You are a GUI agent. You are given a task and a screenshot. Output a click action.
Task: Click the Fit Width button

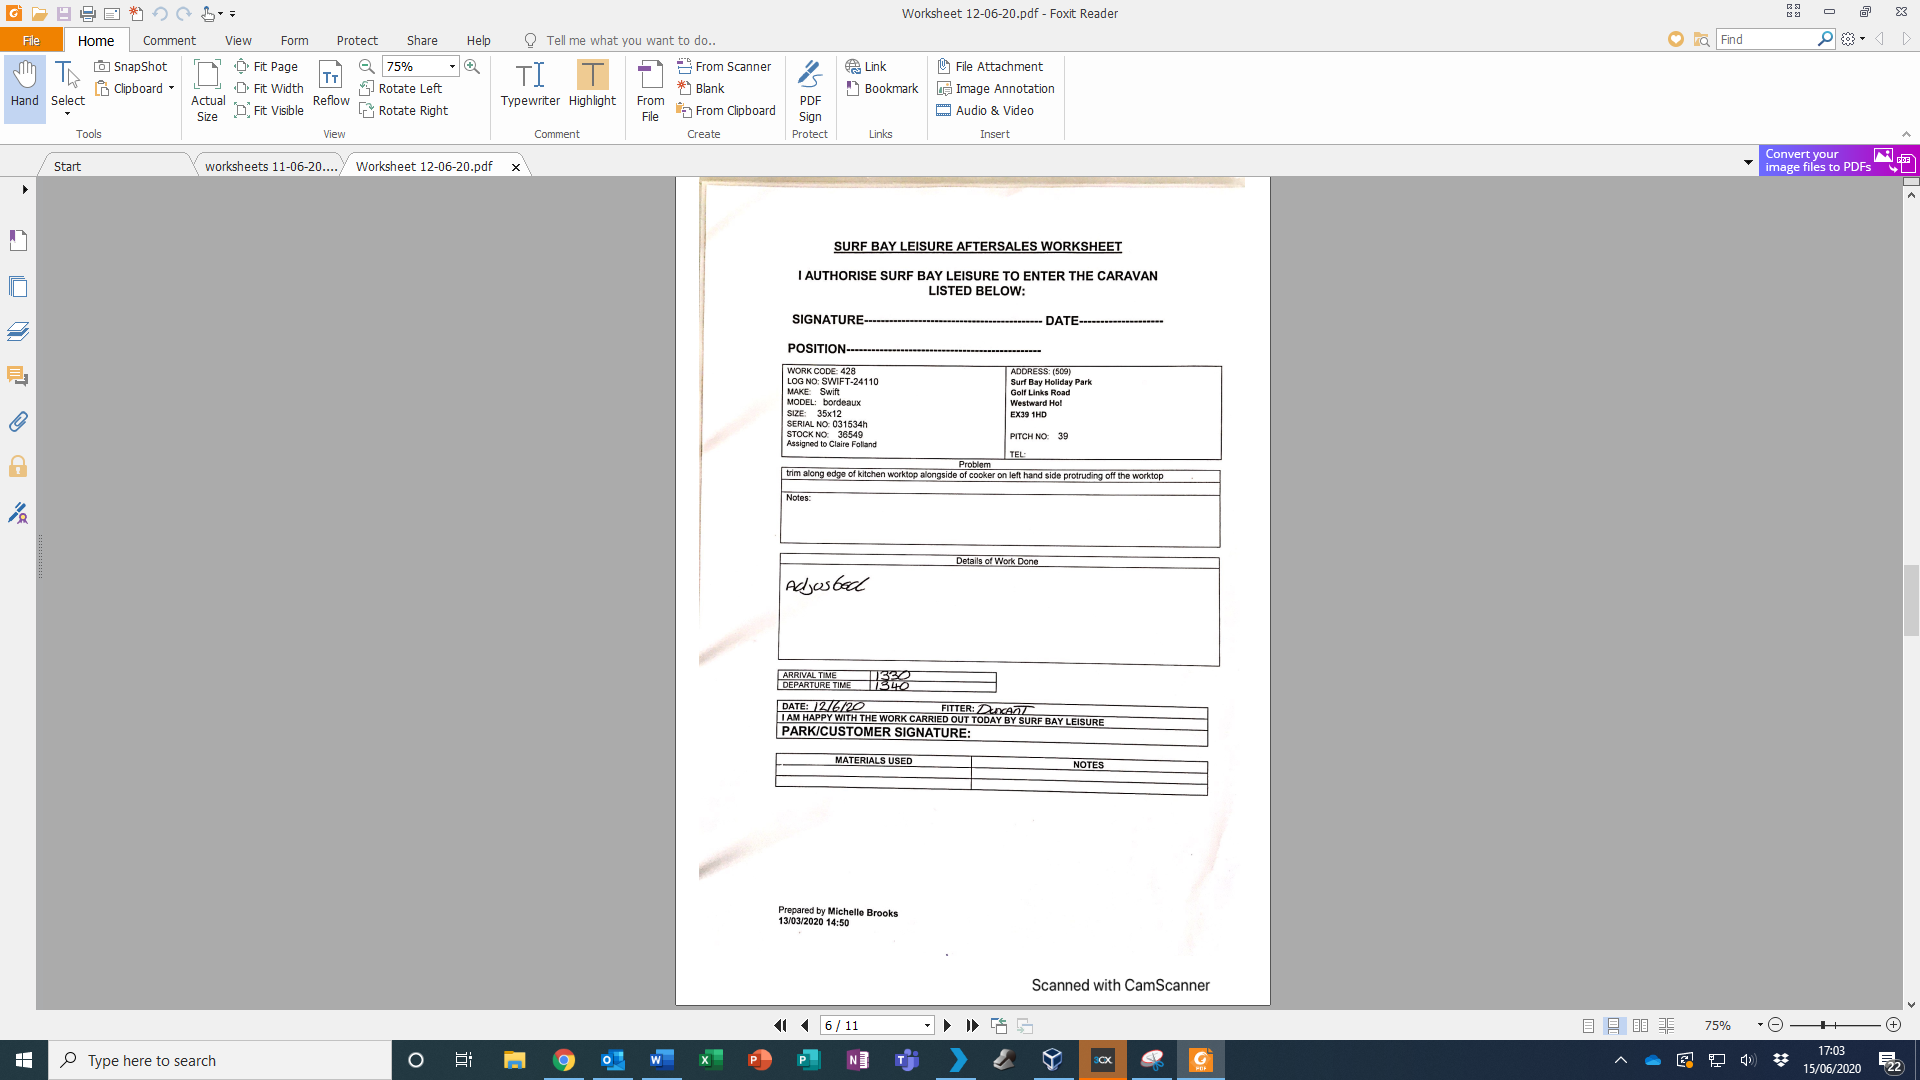coord(269,88)
